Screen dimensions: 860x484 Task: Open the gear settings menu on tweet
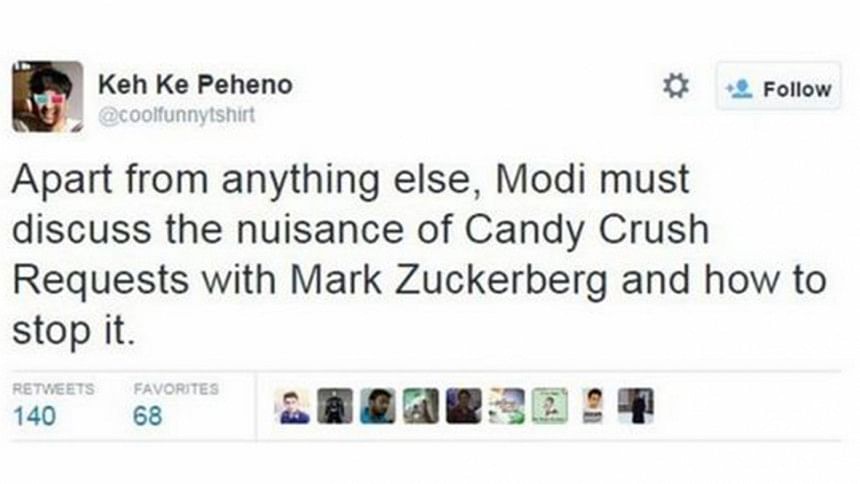pos(677,88)
